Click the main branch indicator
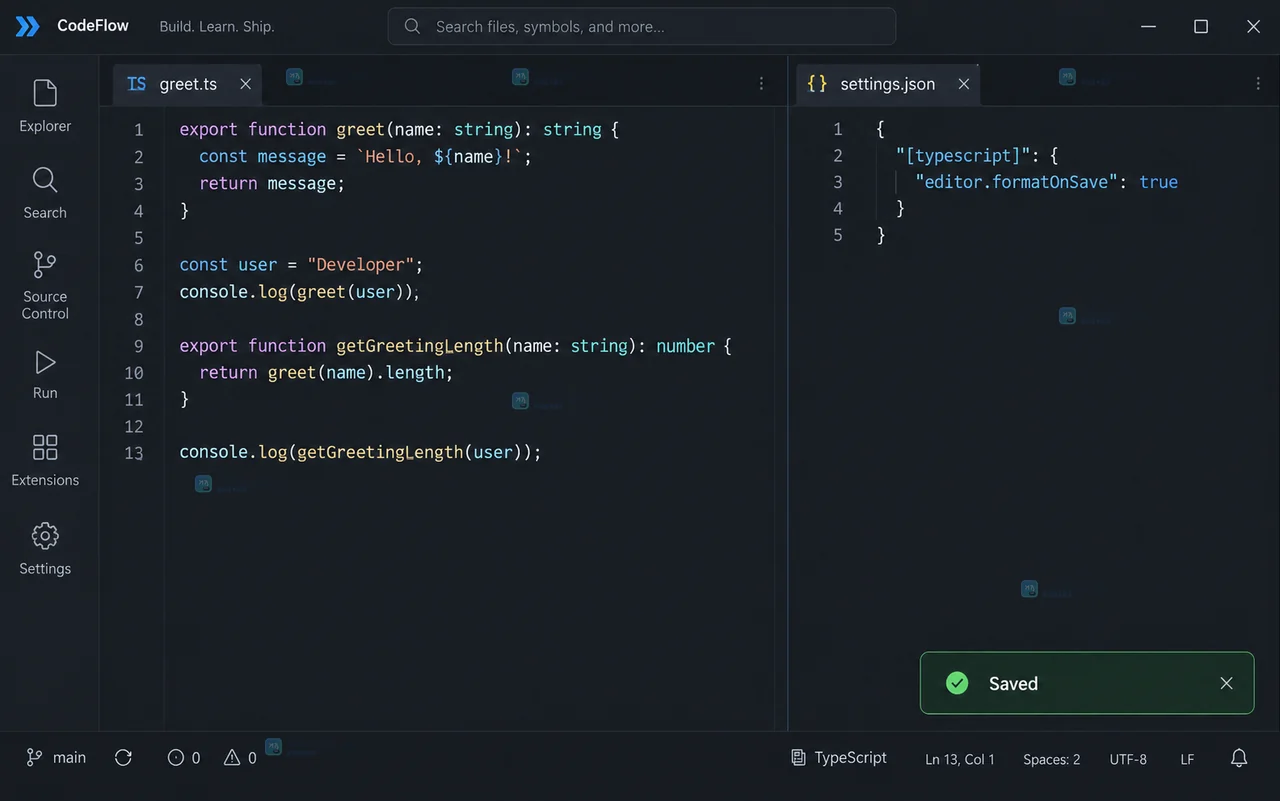The height and width of the screenshot is (801, 1280). pos(56,758)
